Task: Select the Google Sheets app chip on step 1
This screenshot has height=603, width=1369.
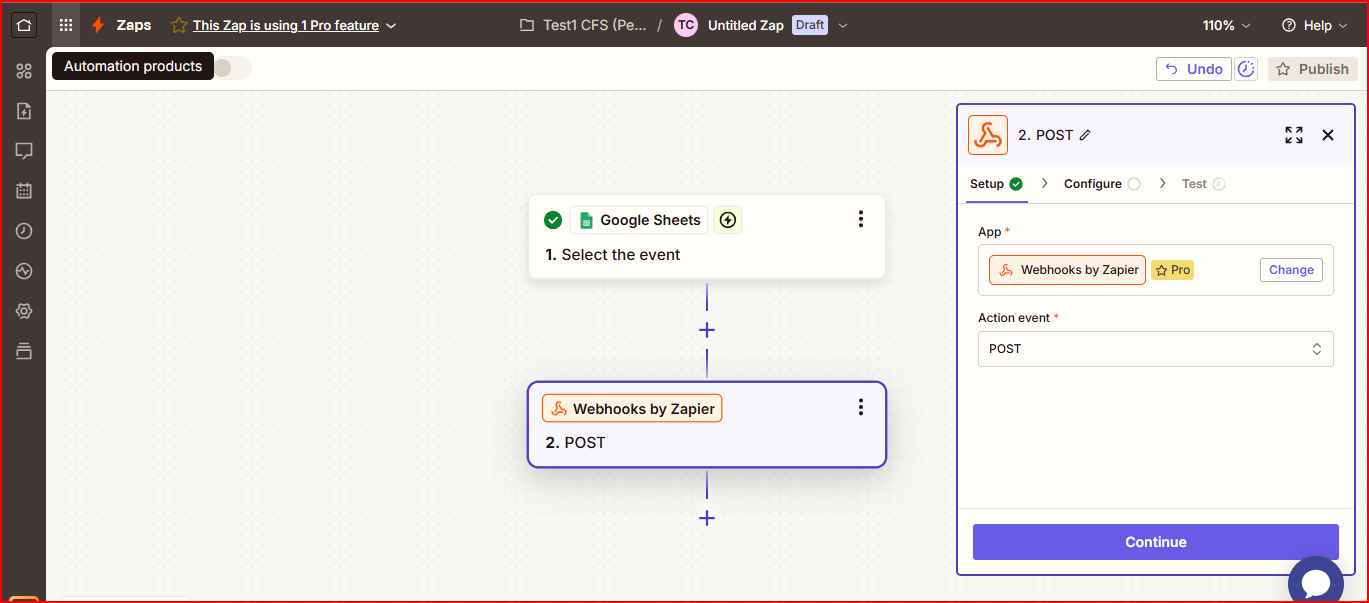Action: point(639,220)
